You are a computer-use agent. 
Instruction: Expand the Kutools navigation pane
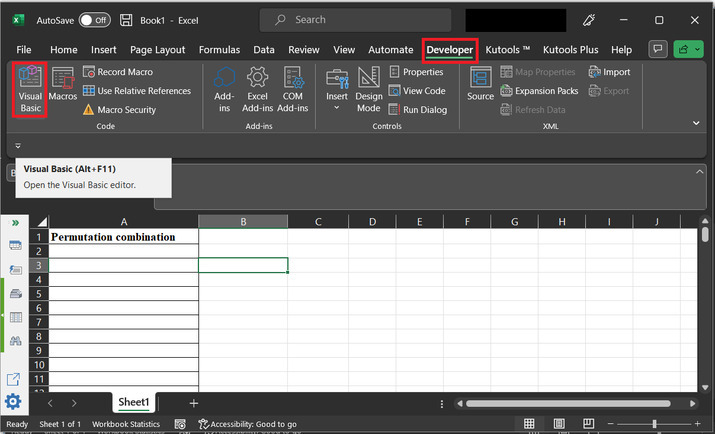16,223
